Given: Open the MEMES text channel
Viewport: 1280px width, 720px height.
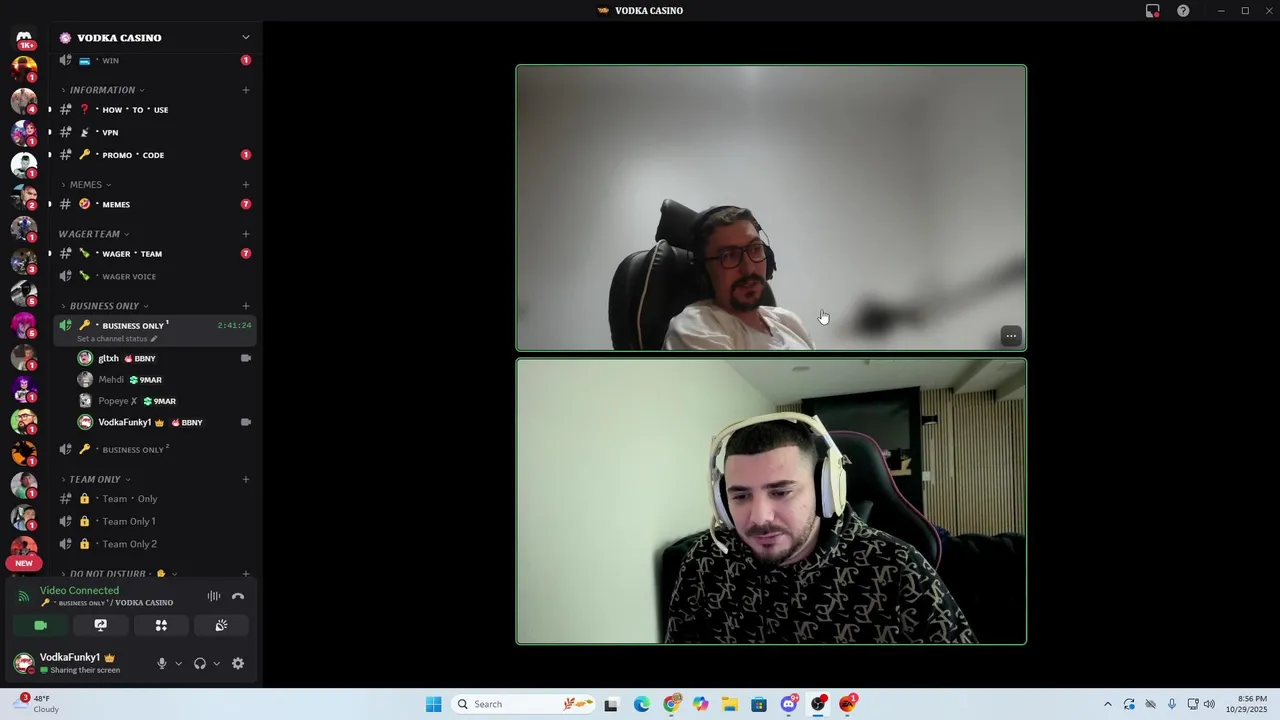Looking at the screenshot, I should tap(155, 204).
